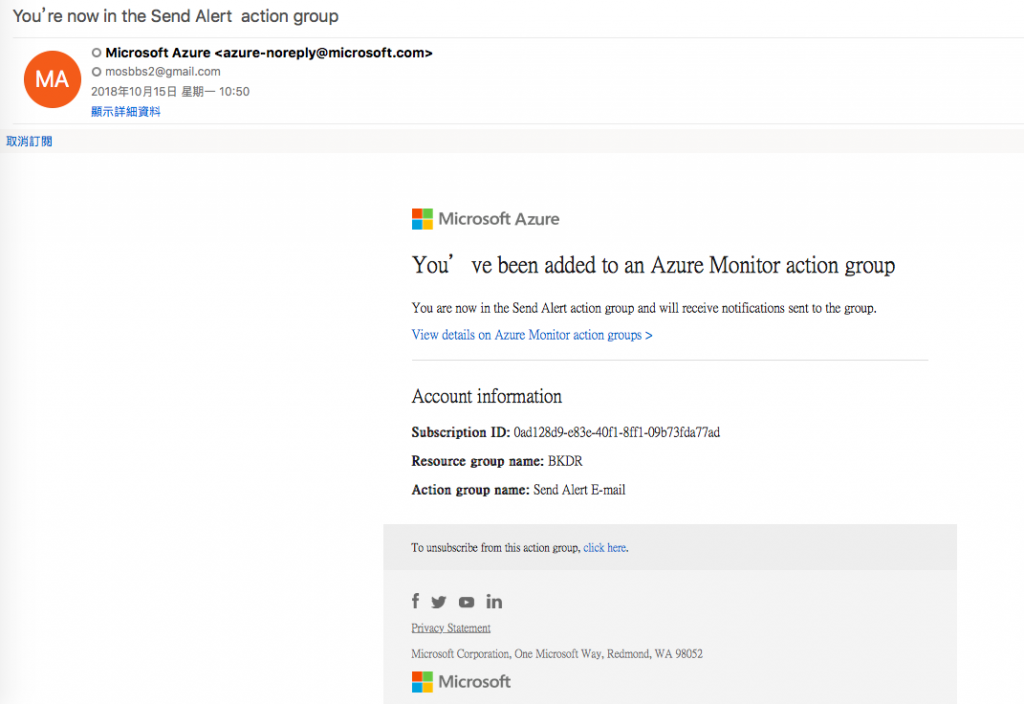This screenshot has width=1024, height=704.
Task: Click the date 2018年10月15日 星期一 10:50
Action: pyautogui.click(x=170, y=91)
